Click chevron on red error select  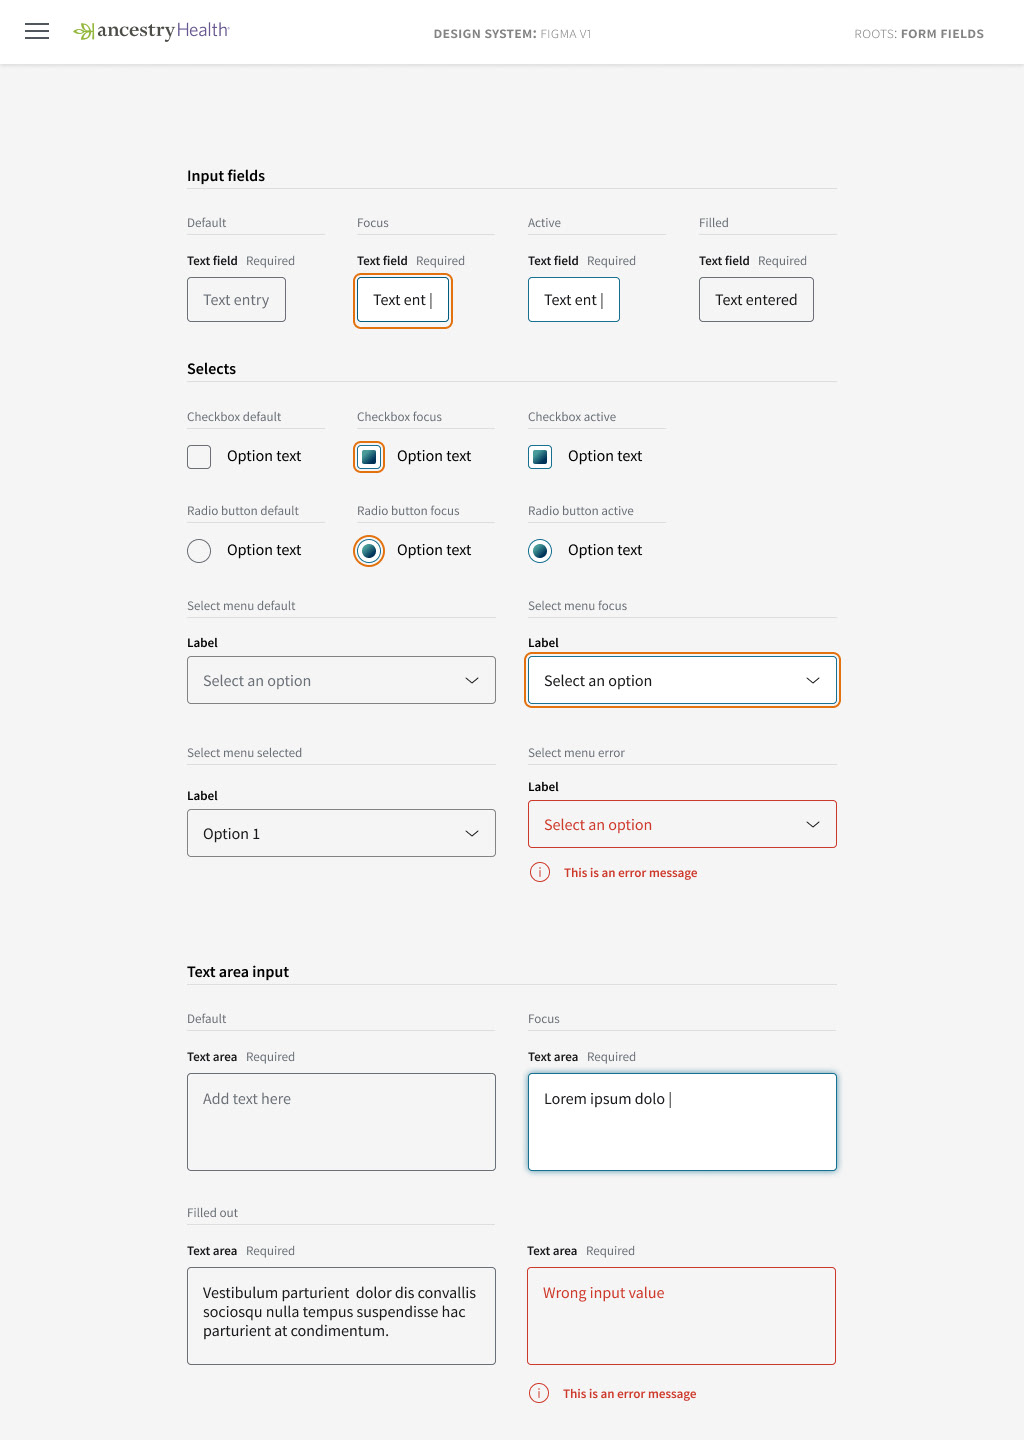(x=813, y=825)
